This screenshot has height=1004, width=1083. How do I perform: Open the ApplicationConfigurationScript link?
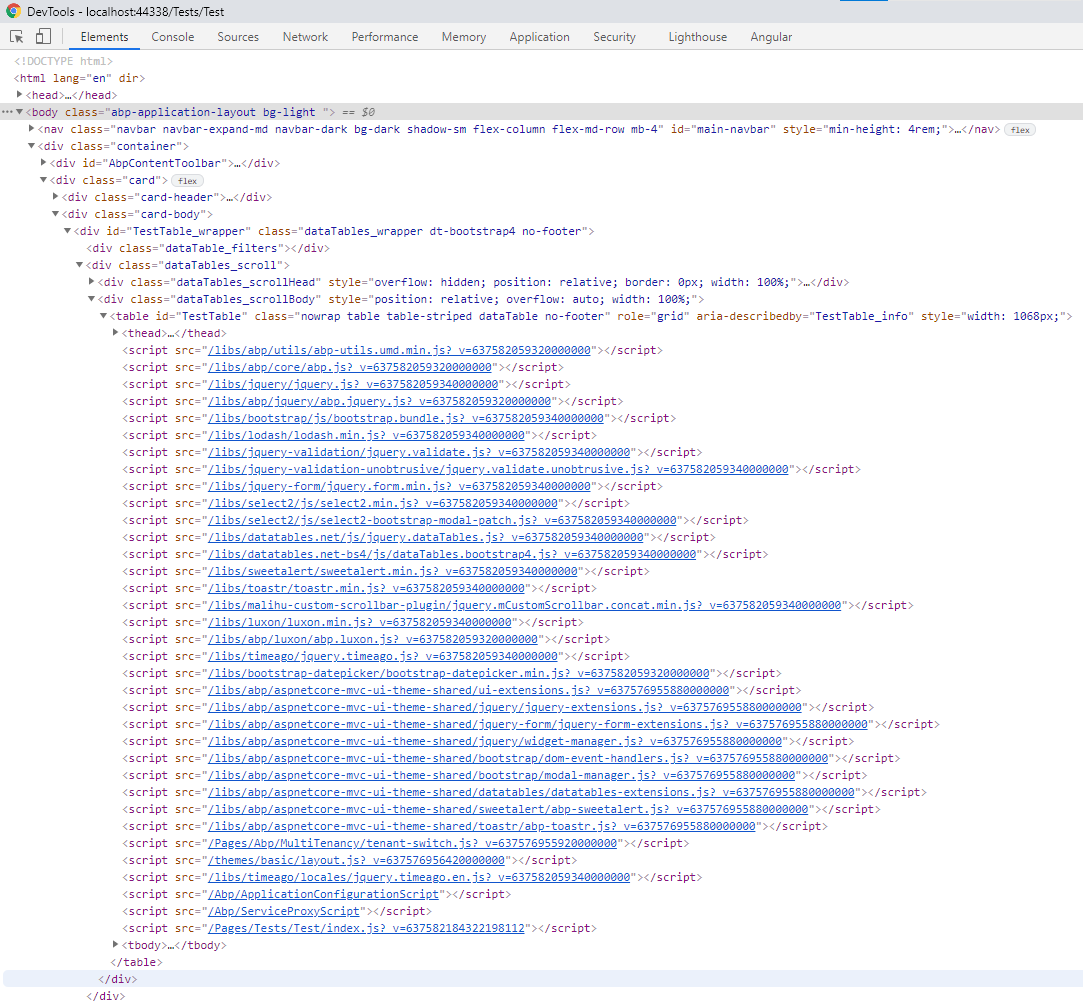click(323, 894)
